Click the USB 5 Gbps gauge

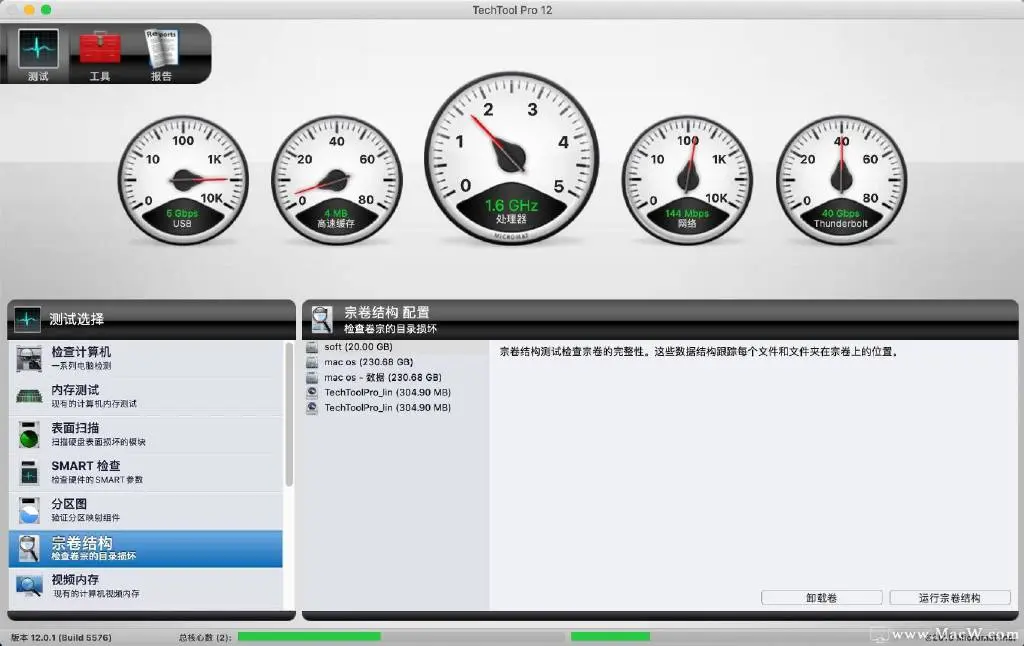pos(183,180)
